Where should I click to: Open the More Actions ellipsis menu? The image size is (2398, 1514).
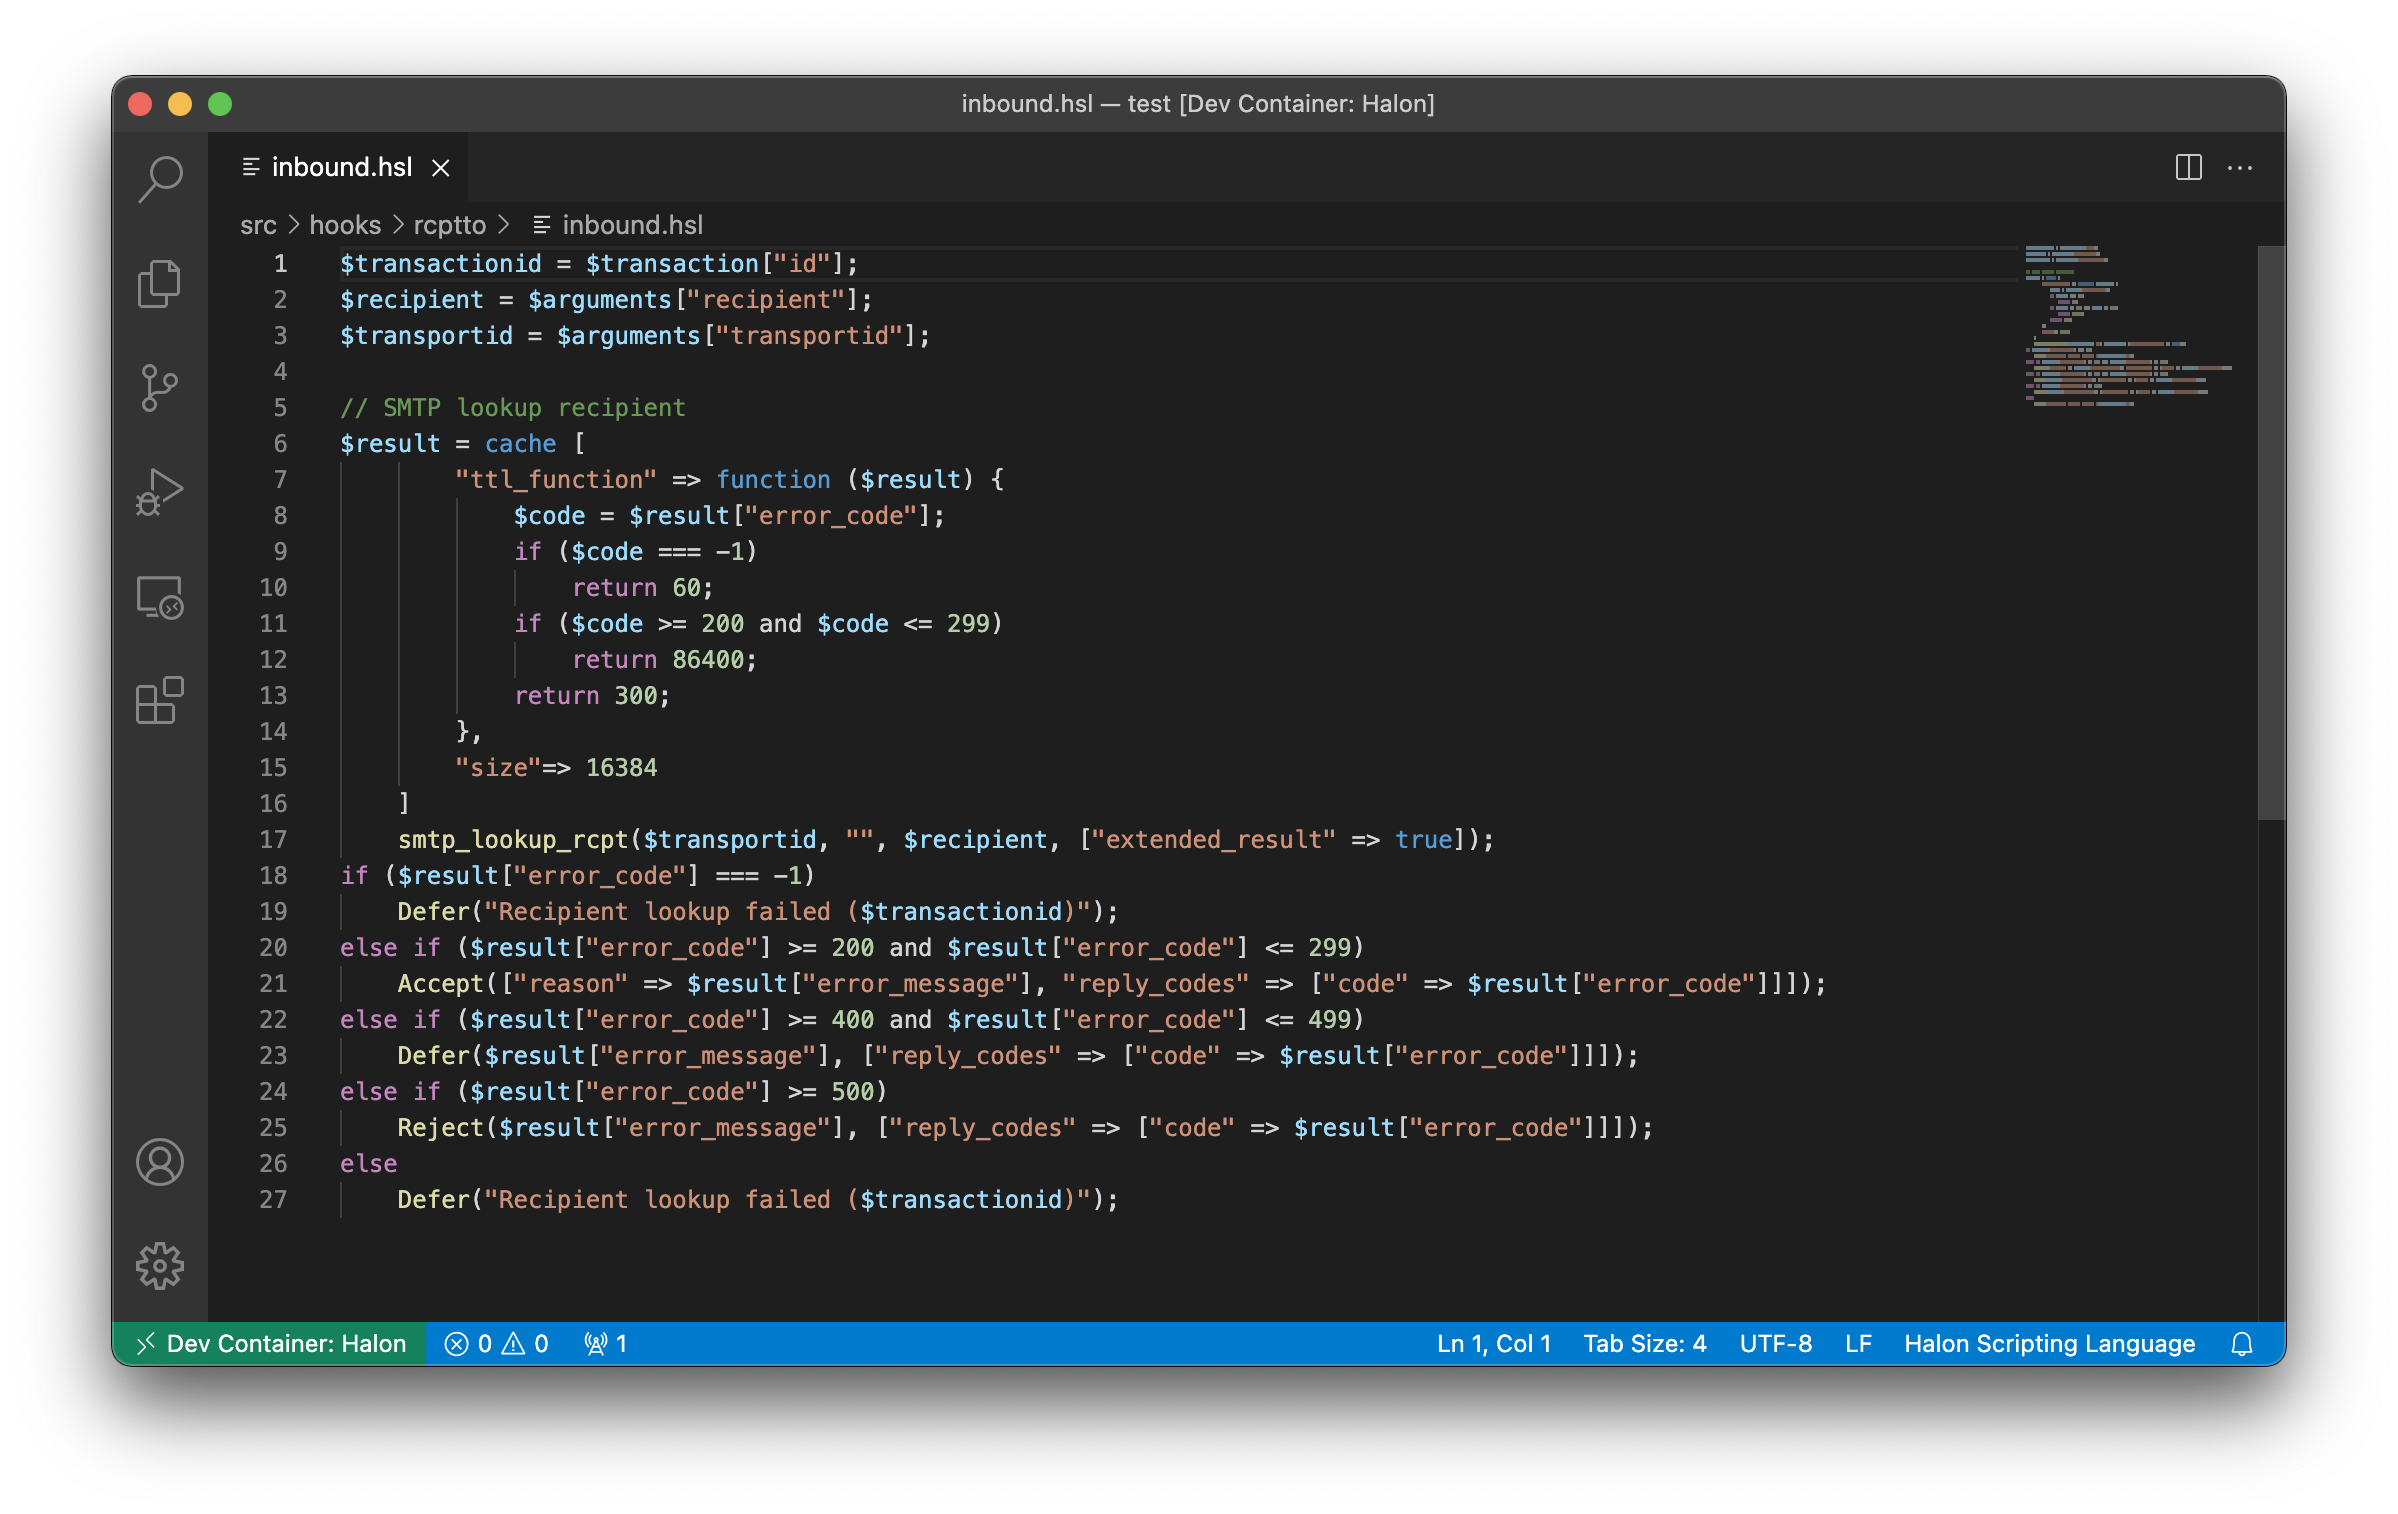2240,167
